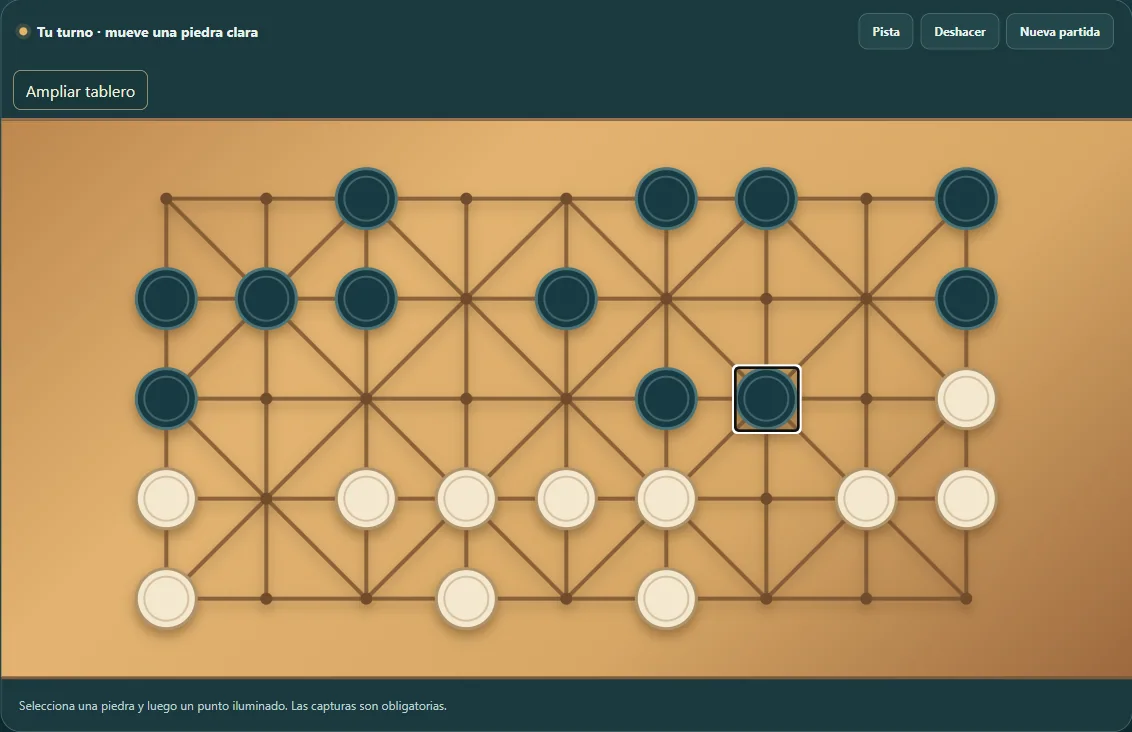
Task: Click the middle row dark stone in first column
Action: click(166, 398)
